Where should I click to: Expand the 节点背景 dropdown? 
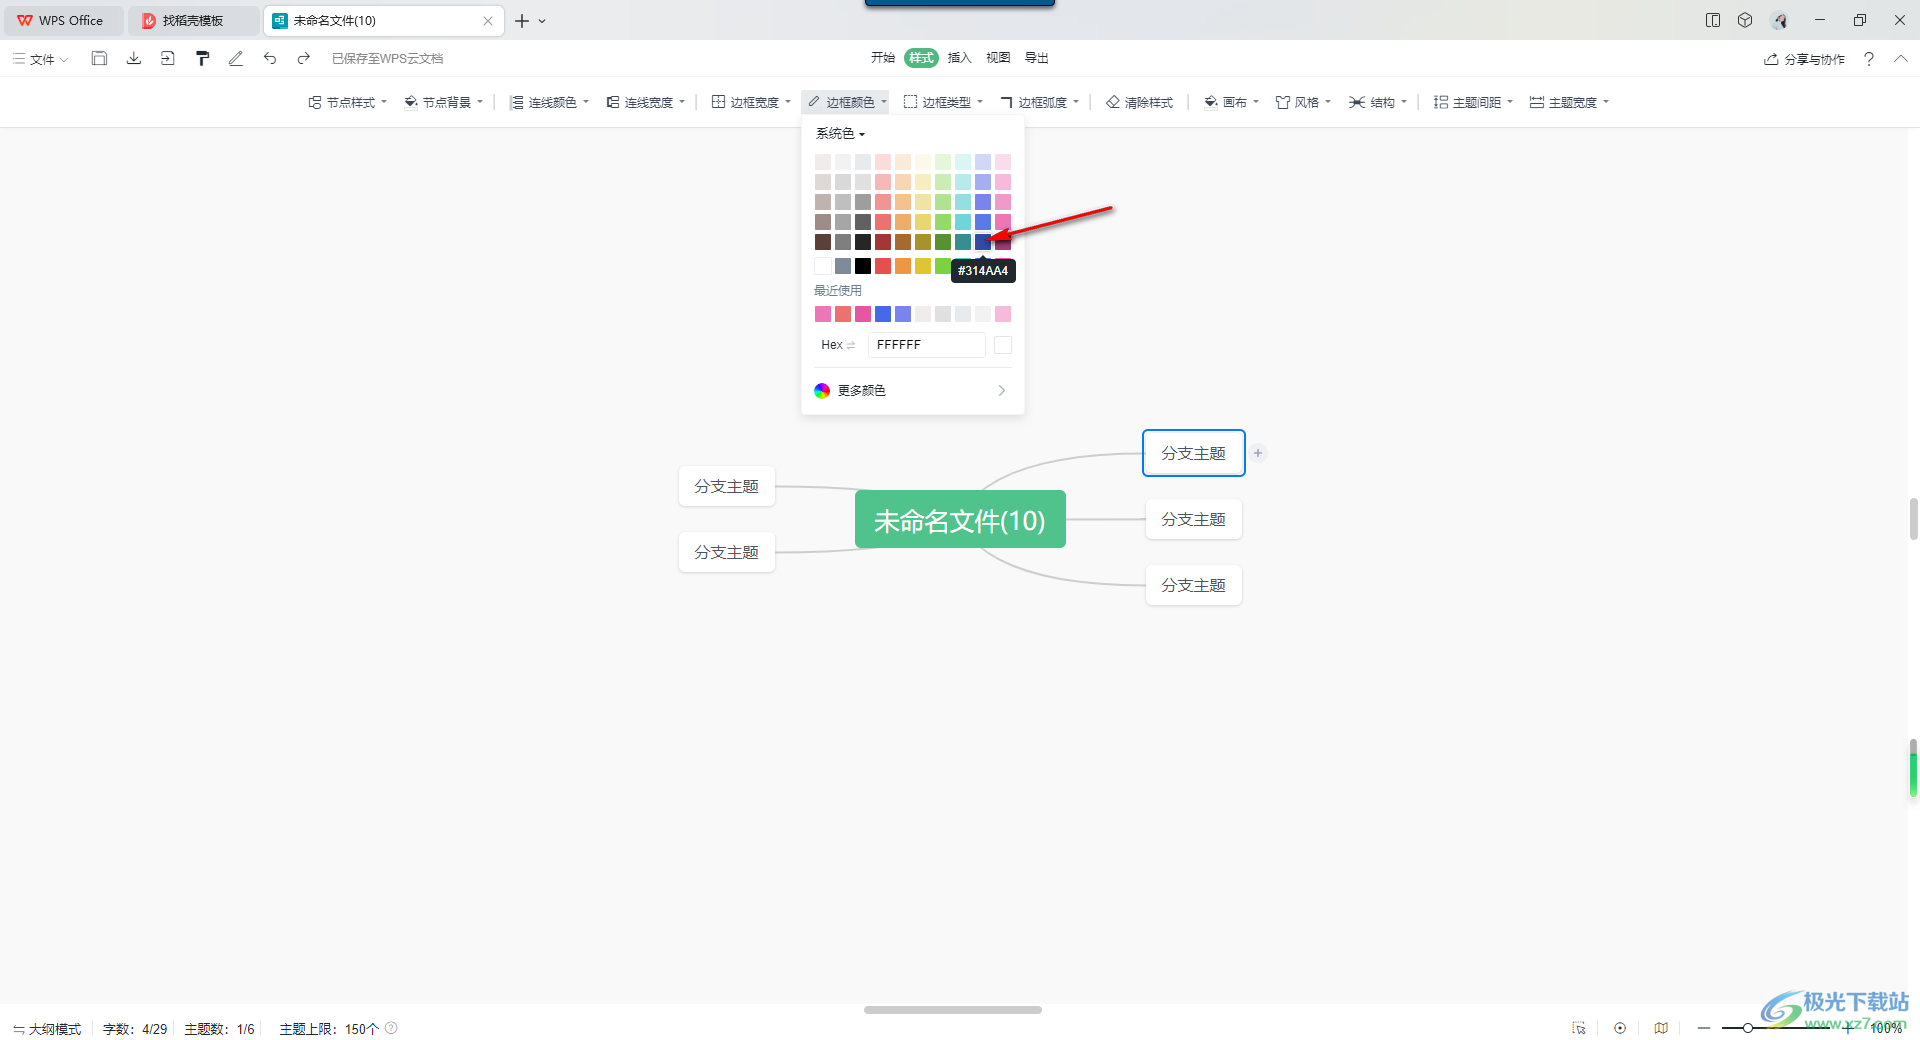coord(443,102)
